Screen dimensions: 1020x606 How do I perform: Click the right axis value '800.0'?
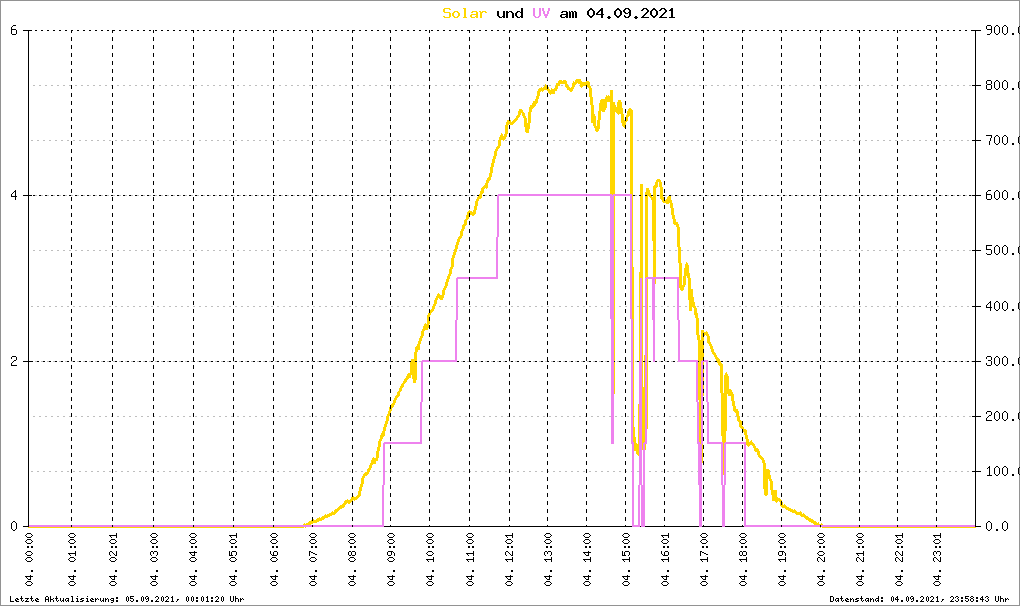pyautogui.click(x=1002, y=85)
